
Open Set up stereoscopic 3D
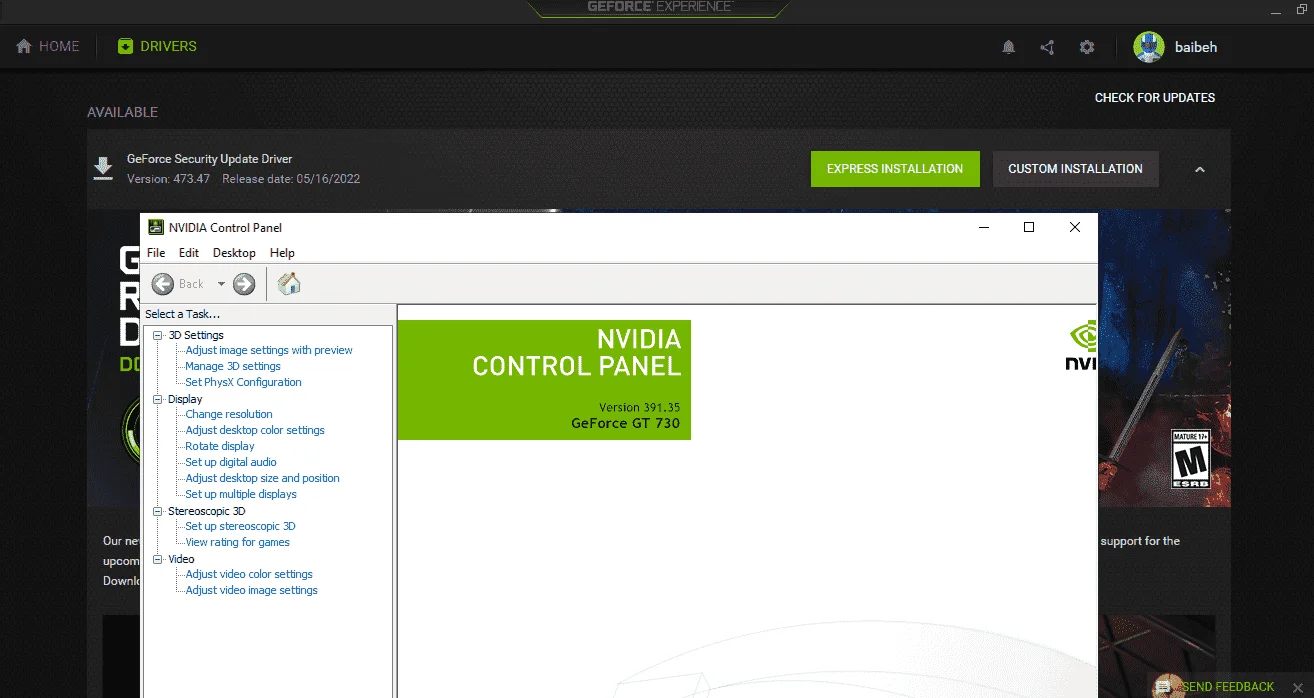(x=240, y=526)
